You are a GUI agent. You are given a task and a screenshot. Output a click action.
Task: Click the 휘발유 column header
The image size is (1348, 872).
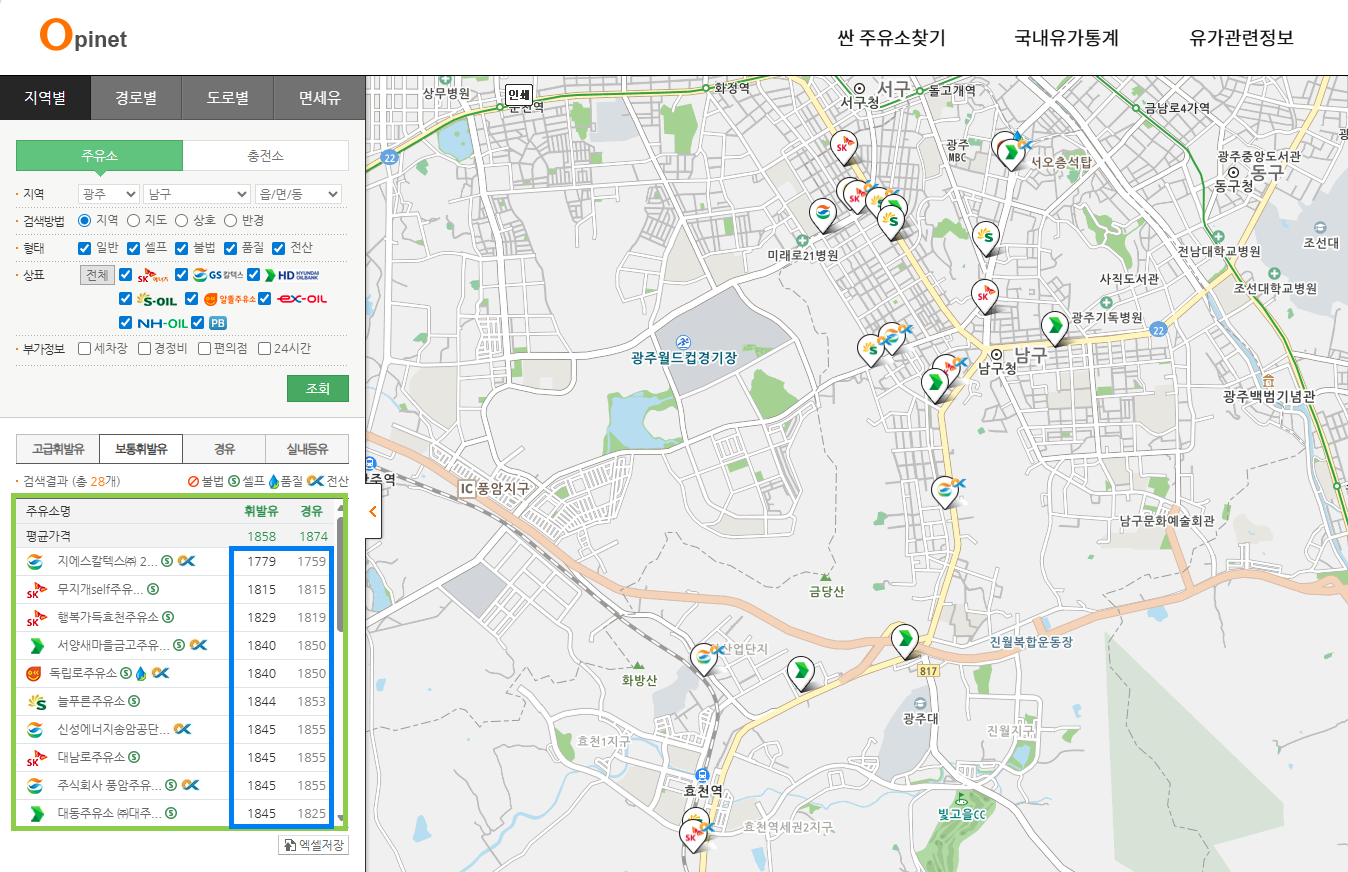pyautogui.click(x=261, y=511)
